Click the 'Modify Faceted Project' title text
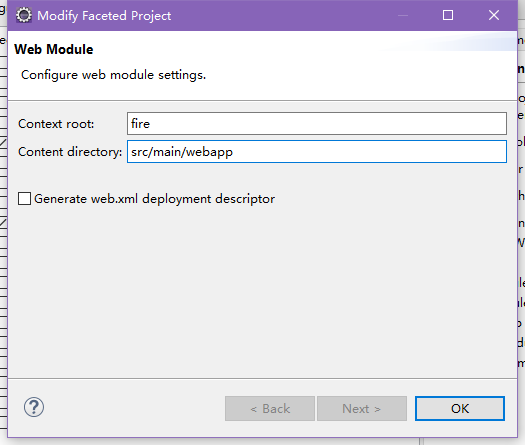The width and height of the screenshot is (525, 445). coord(104,16)
